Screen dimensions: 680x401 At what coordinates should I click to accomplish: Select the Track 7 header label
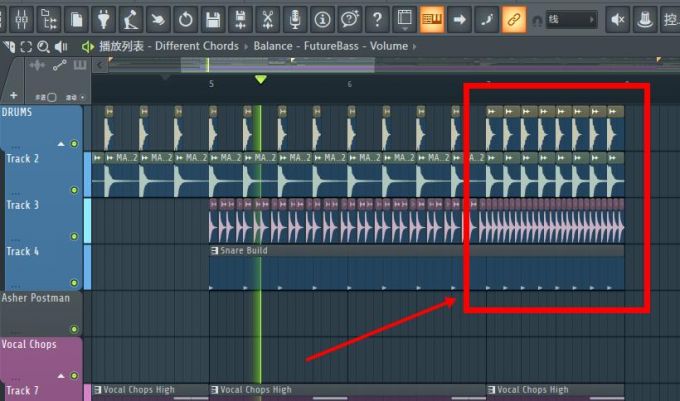coord(23,391)
